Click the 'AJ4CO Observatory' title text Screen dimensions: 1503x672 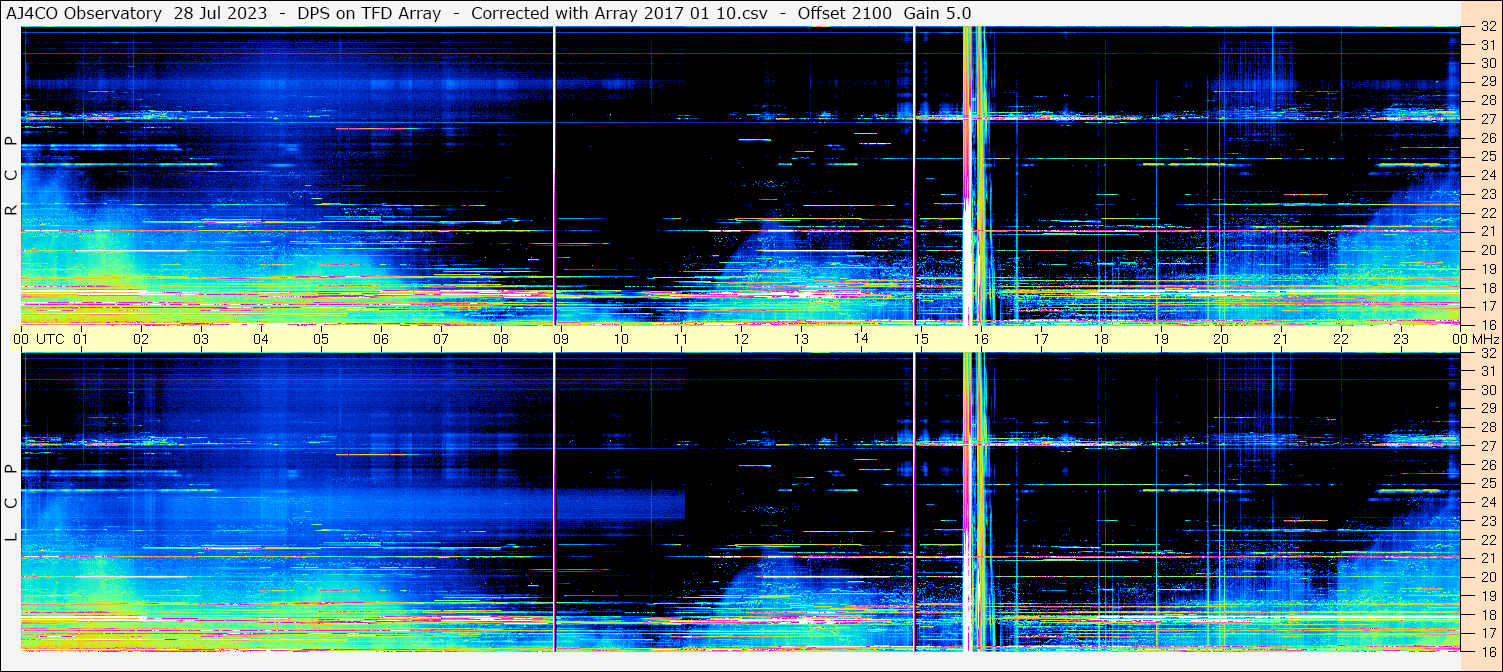(85, 13)
